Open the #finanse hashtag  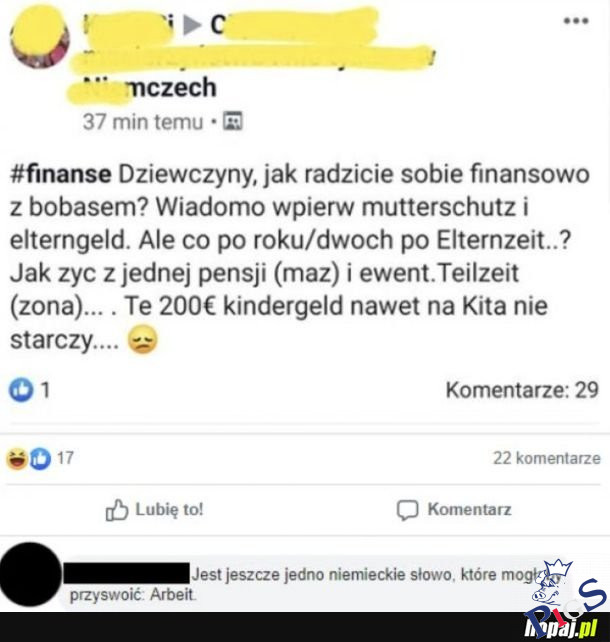(x=61, y=174)
